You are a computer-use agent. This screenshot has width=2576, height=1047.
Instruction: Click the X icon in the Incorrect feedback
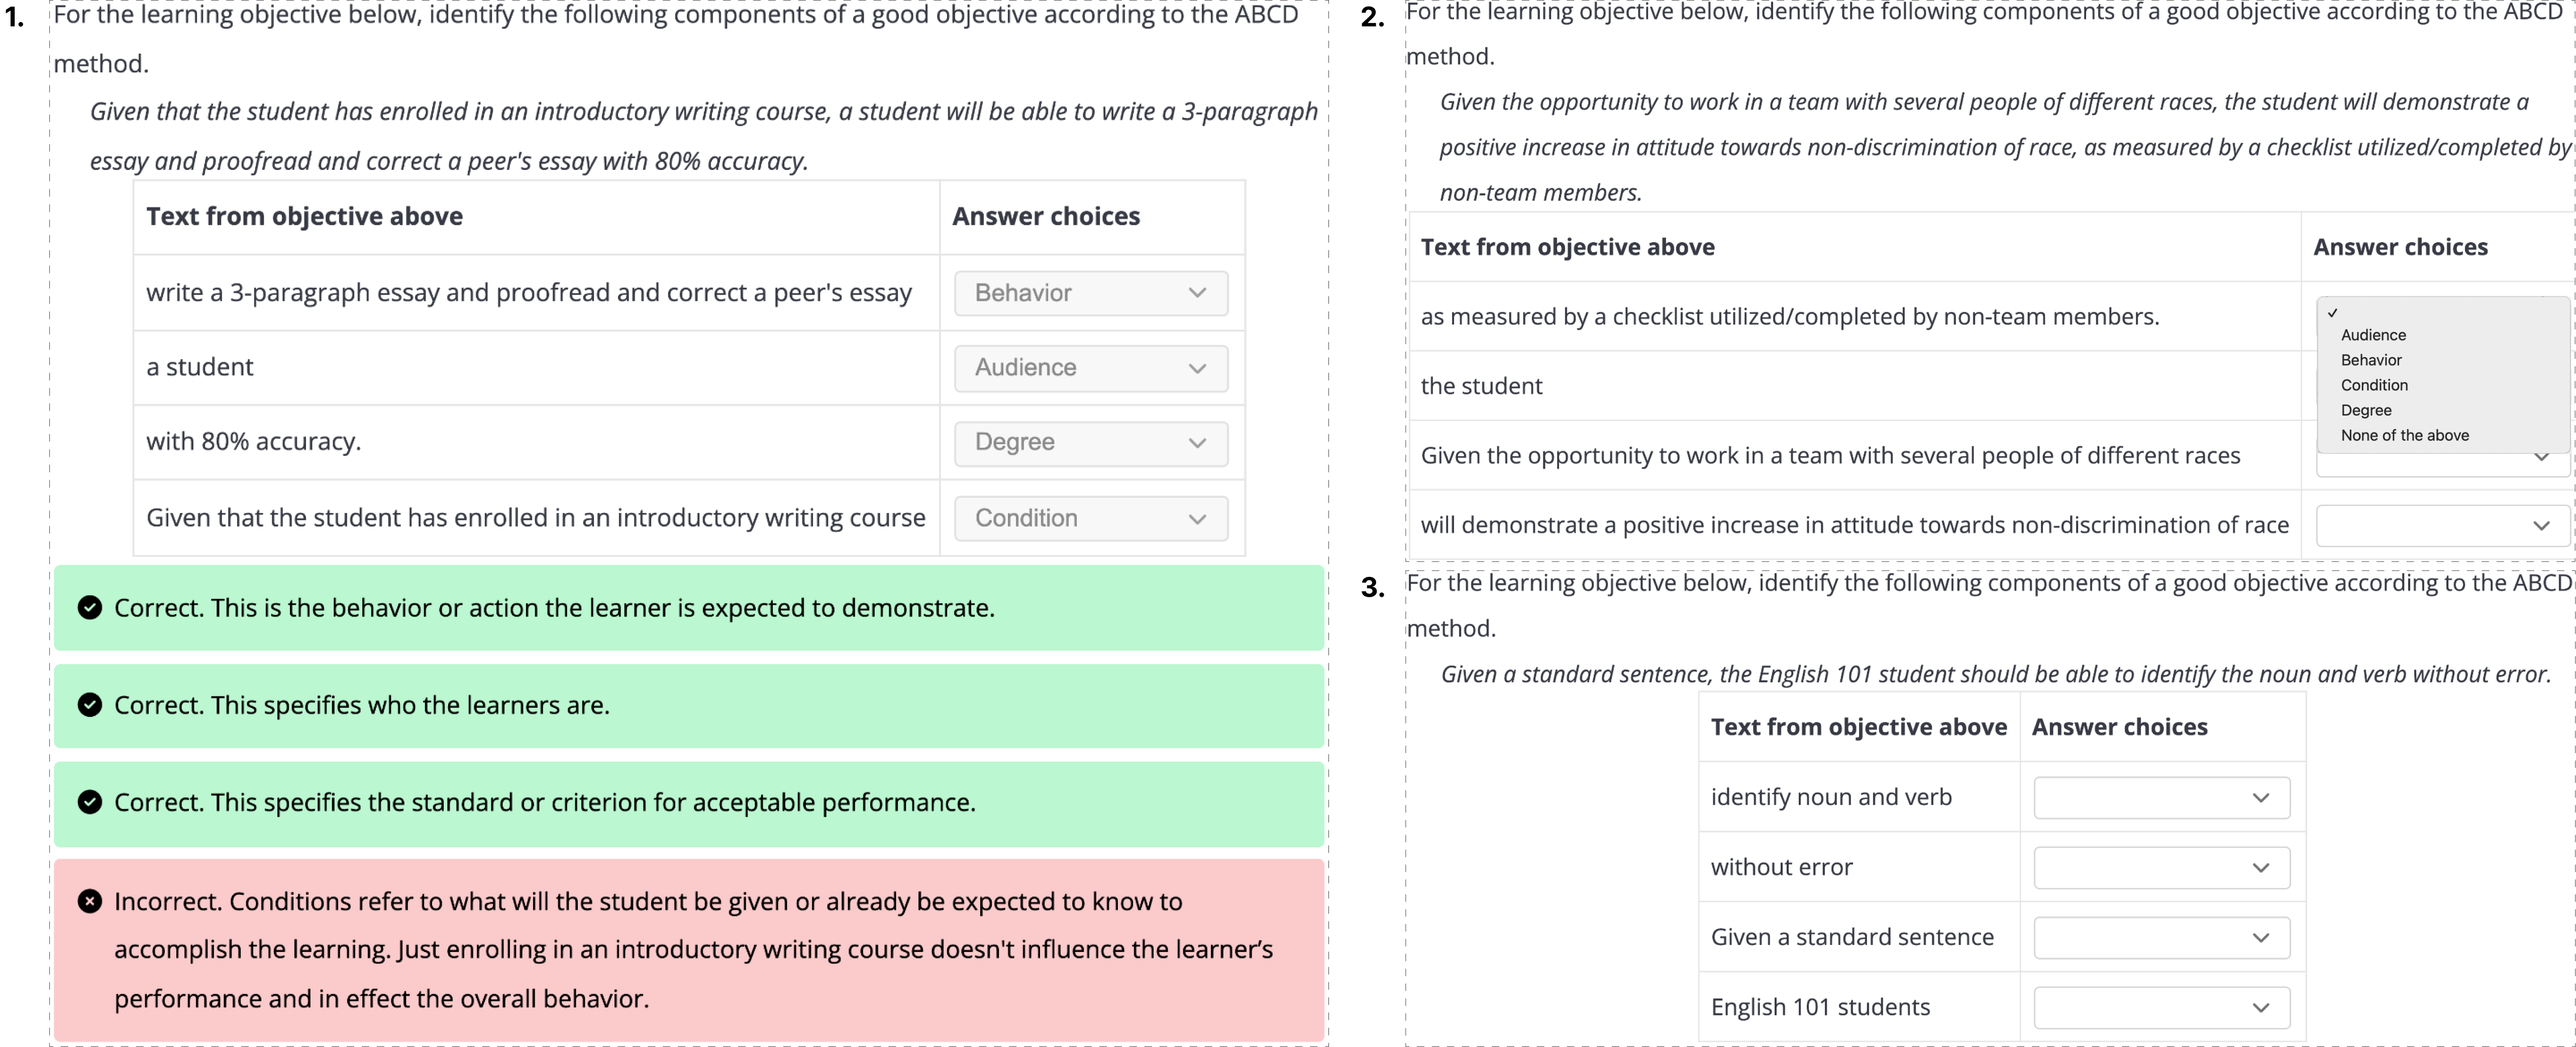click(x=90, y=902)
